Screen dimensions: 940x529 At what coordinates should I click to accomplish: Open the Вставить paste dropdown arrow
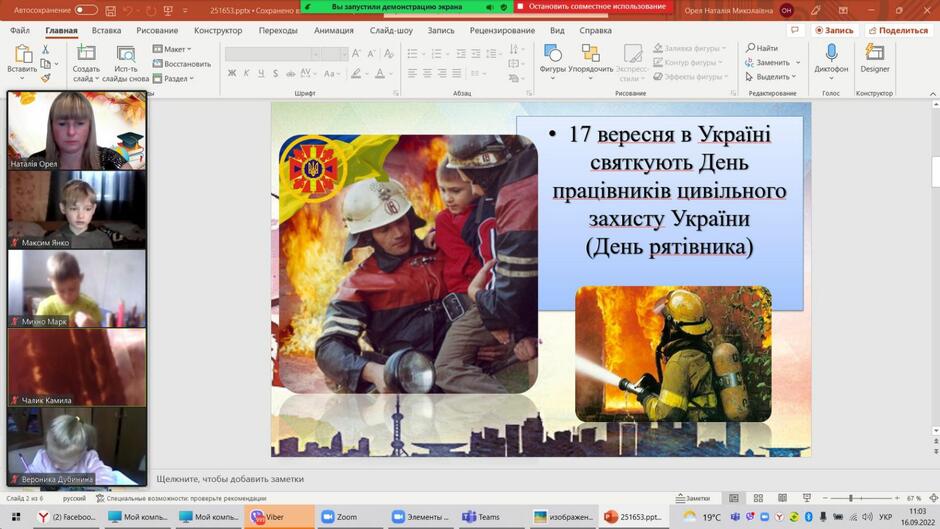pos(22,78)
